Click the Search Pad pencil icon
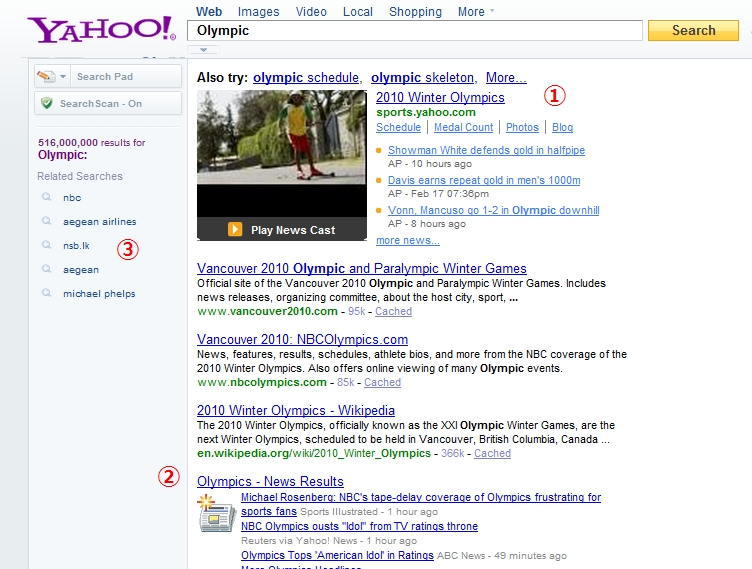Image resolution: width=752 pixels, height=569 pixels. pos(47,76)
